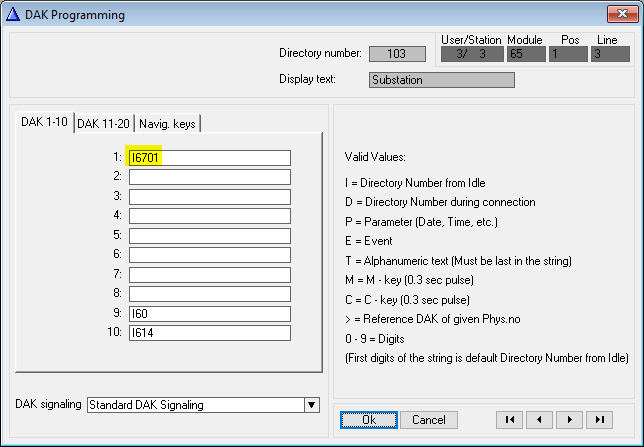Close the DAK Programming window
This screenshot has width=644, height=447.
(x=622, y=14)
